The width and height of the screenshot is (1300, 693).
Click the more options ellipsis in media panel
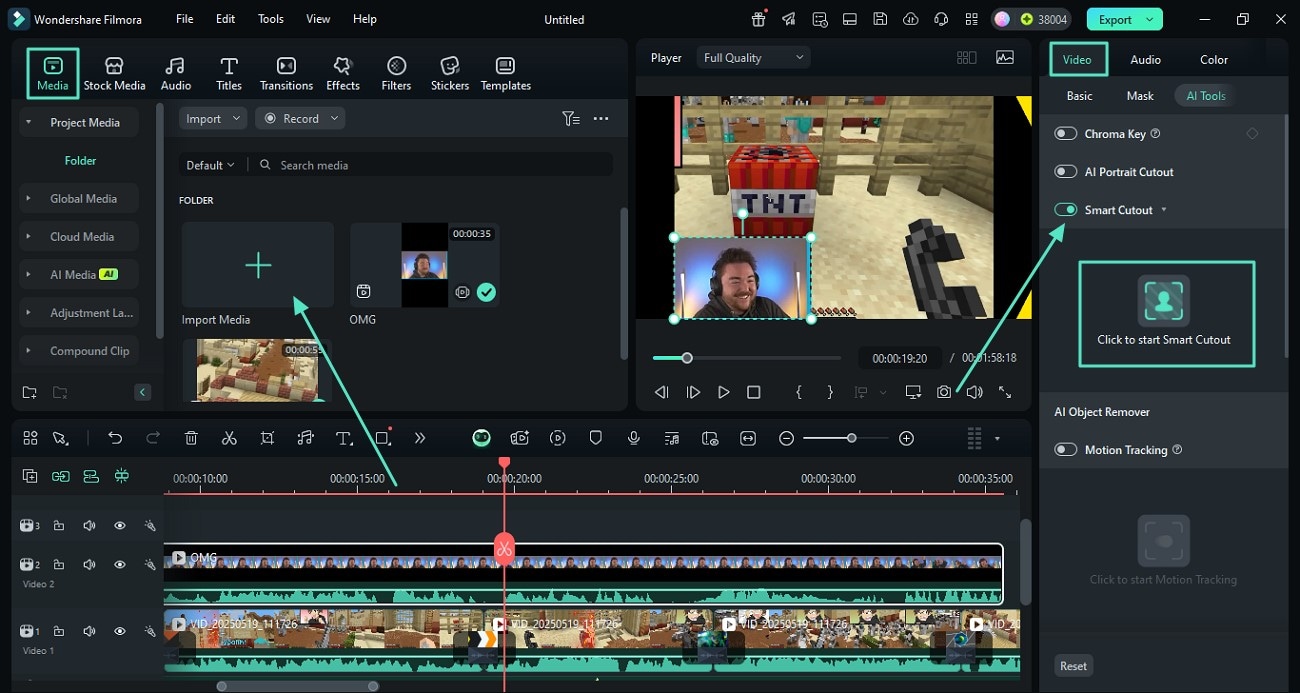pos(601,118)
